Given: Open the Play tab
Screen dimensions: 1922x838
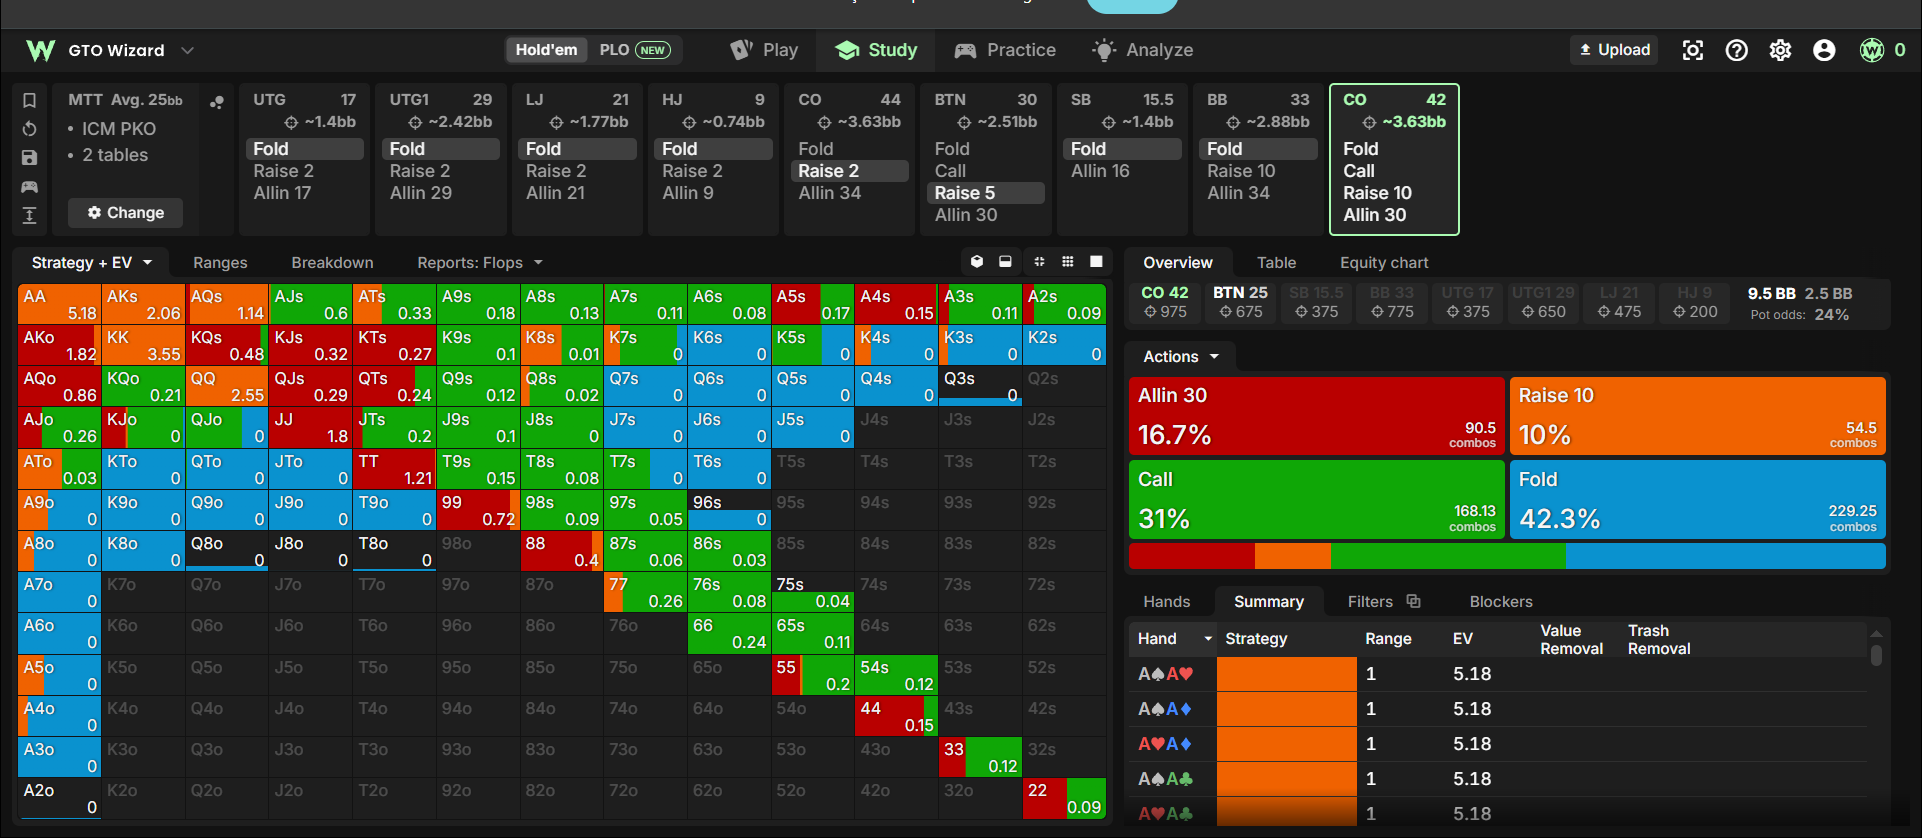Looking at the screenshot, I should 765,50.
